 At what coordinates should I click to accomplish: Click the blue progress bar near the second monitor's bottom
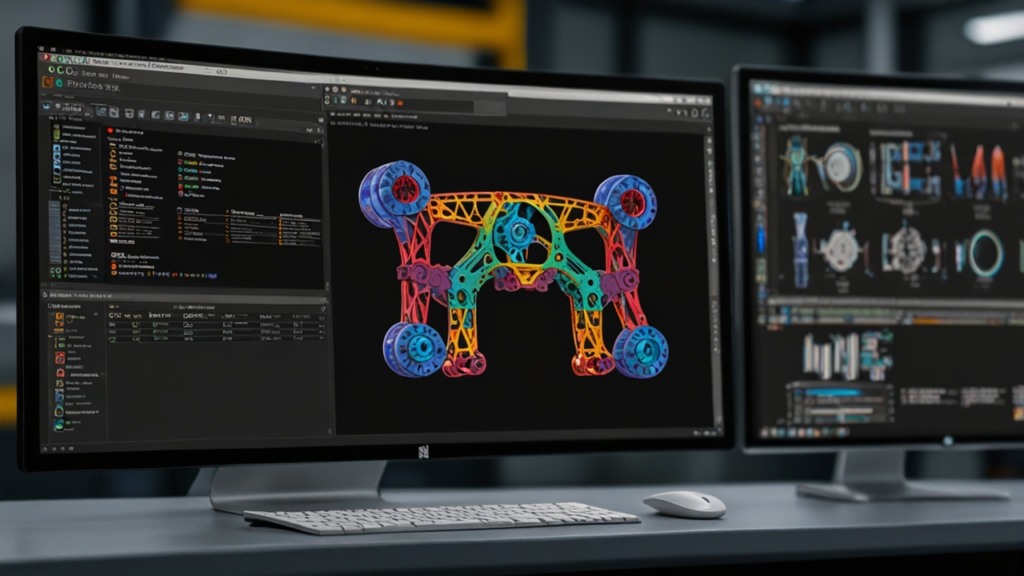(x=833, y=392)
